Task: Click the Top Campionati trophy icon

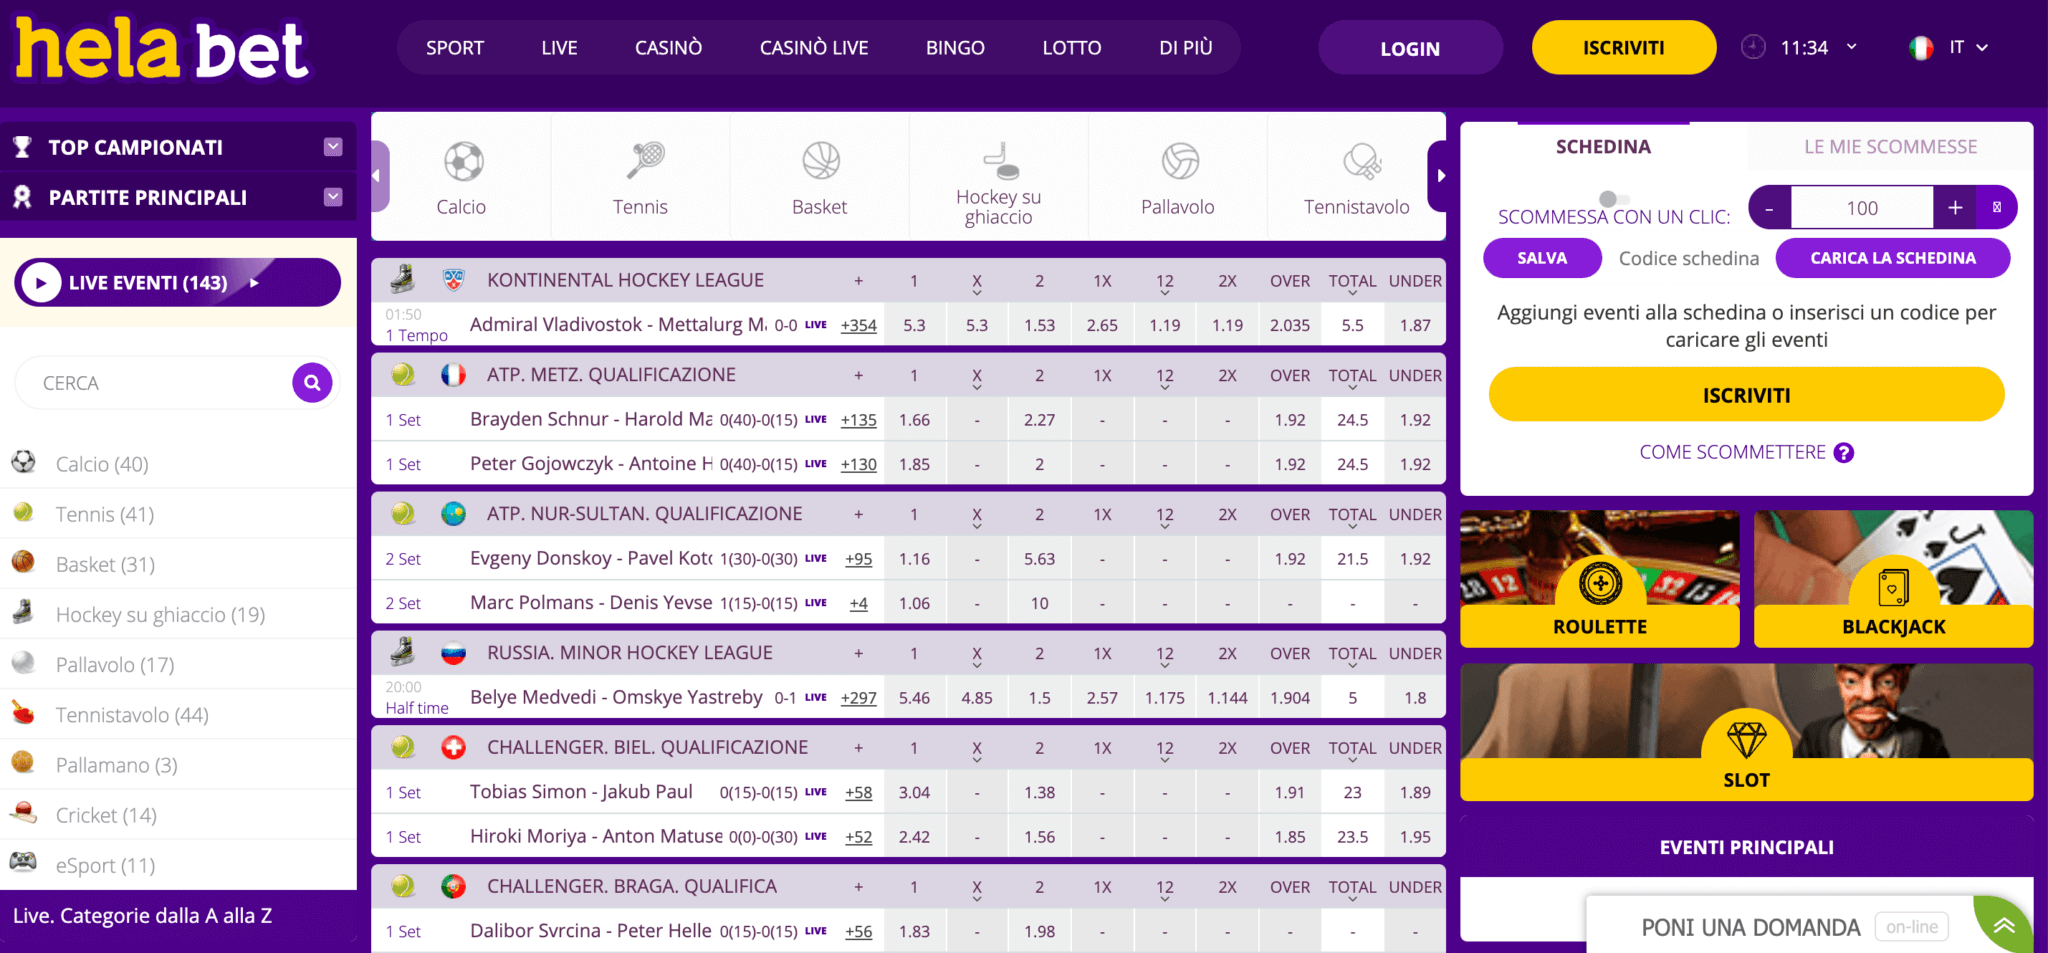Action: click(22, 147)
